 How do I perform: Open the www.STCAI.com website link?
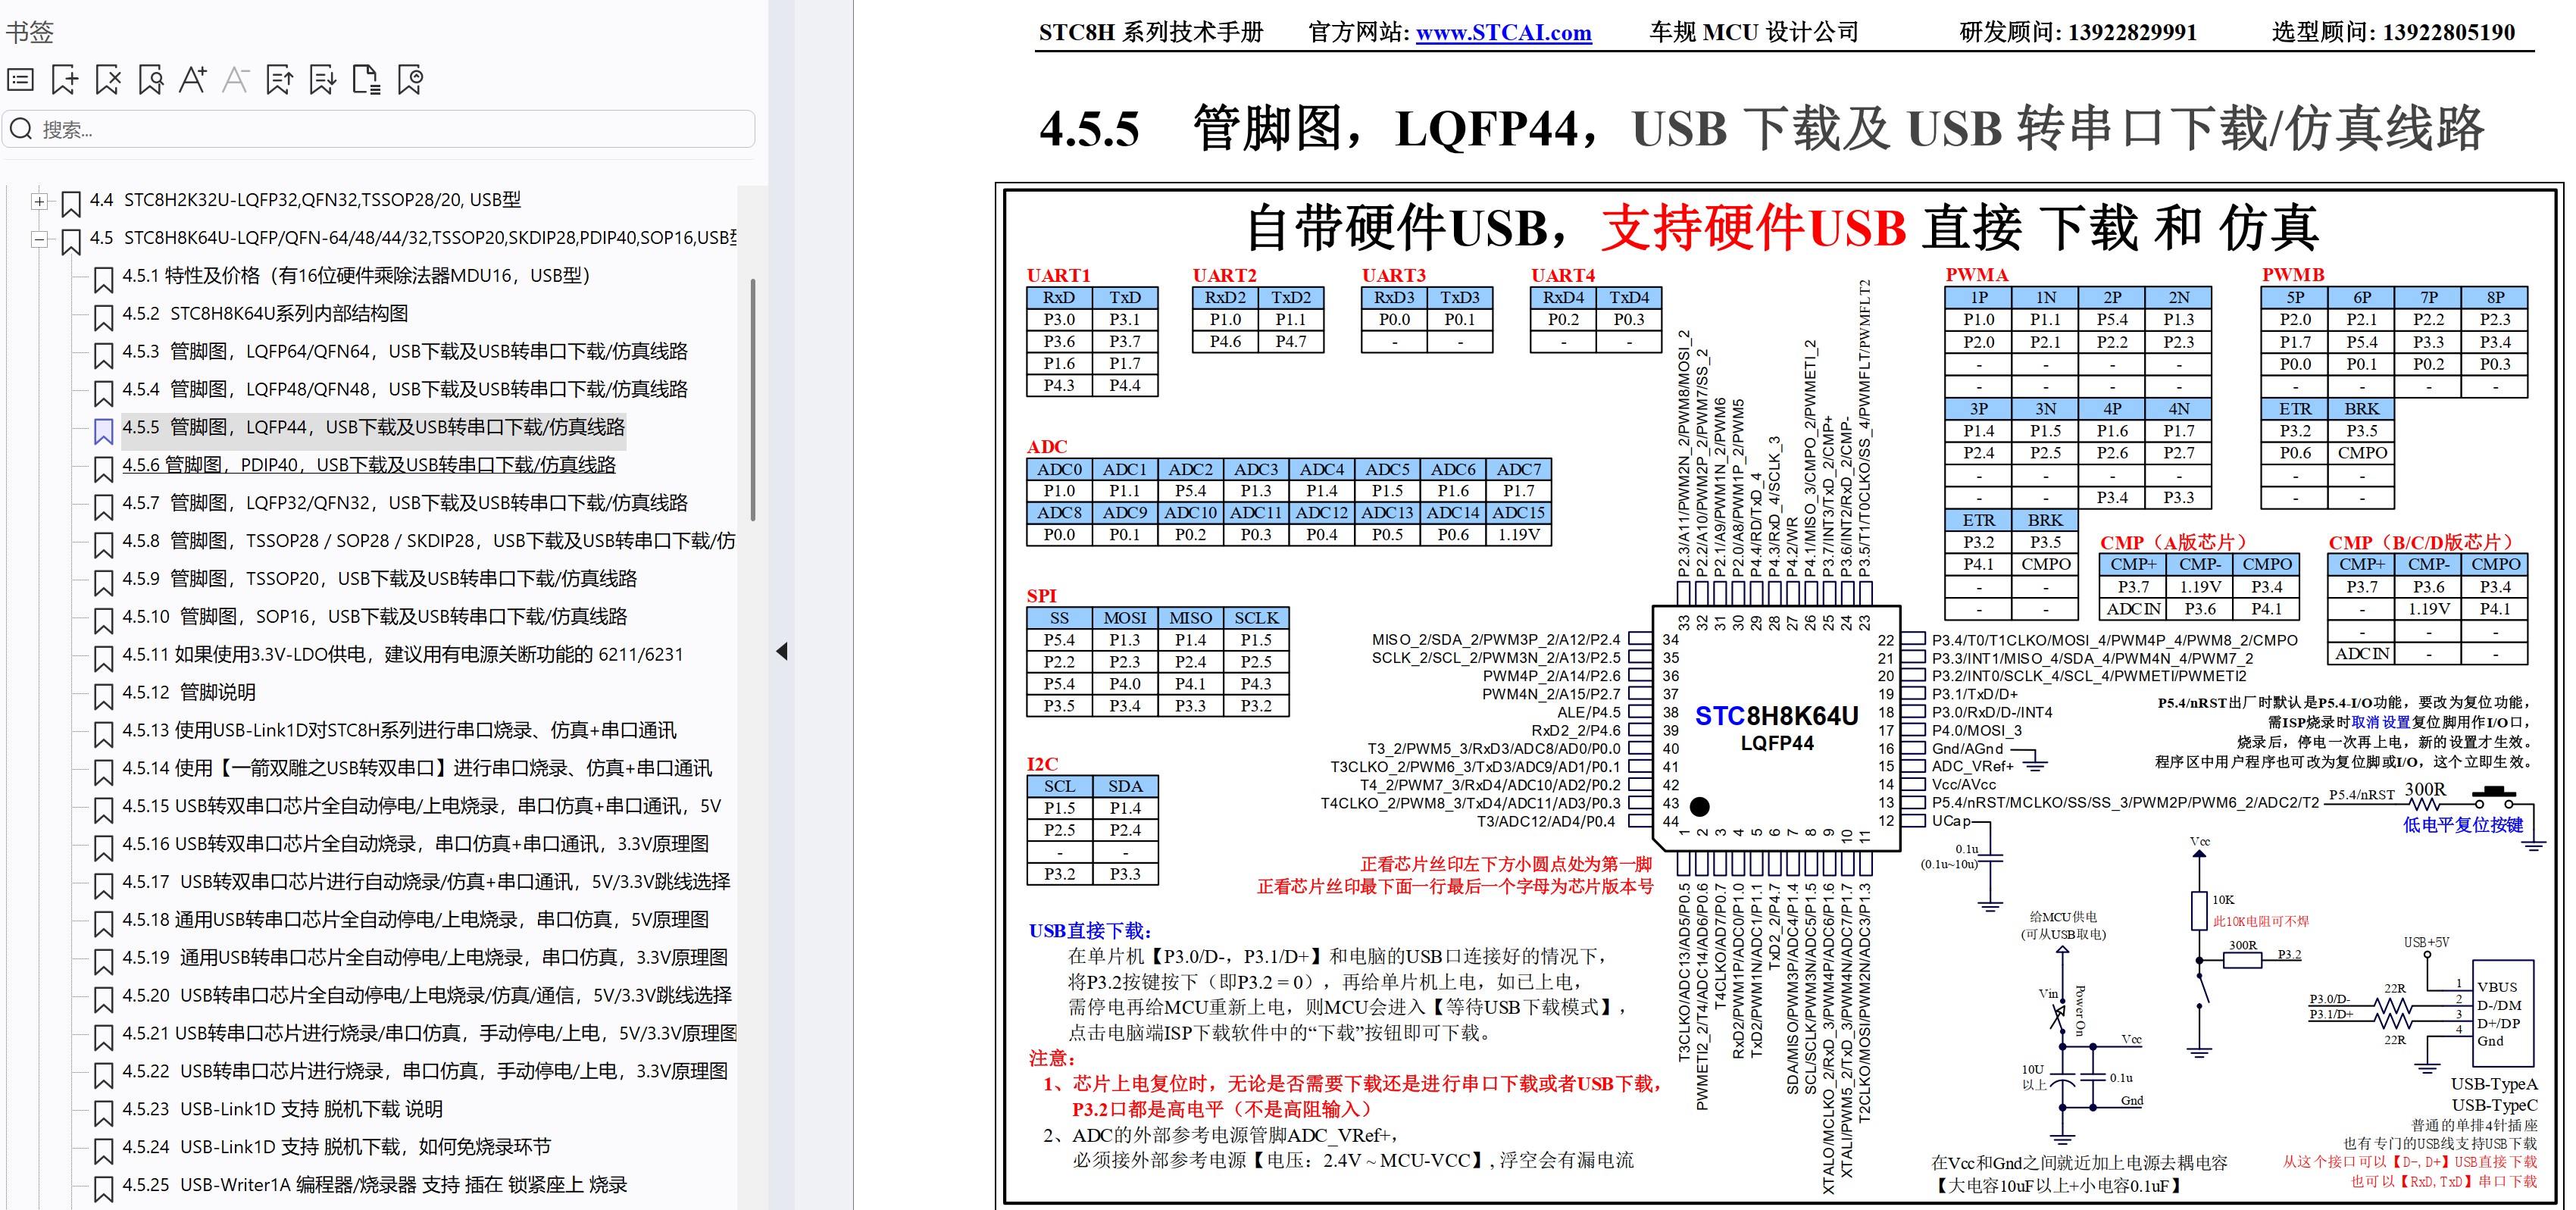point(1503,33)
